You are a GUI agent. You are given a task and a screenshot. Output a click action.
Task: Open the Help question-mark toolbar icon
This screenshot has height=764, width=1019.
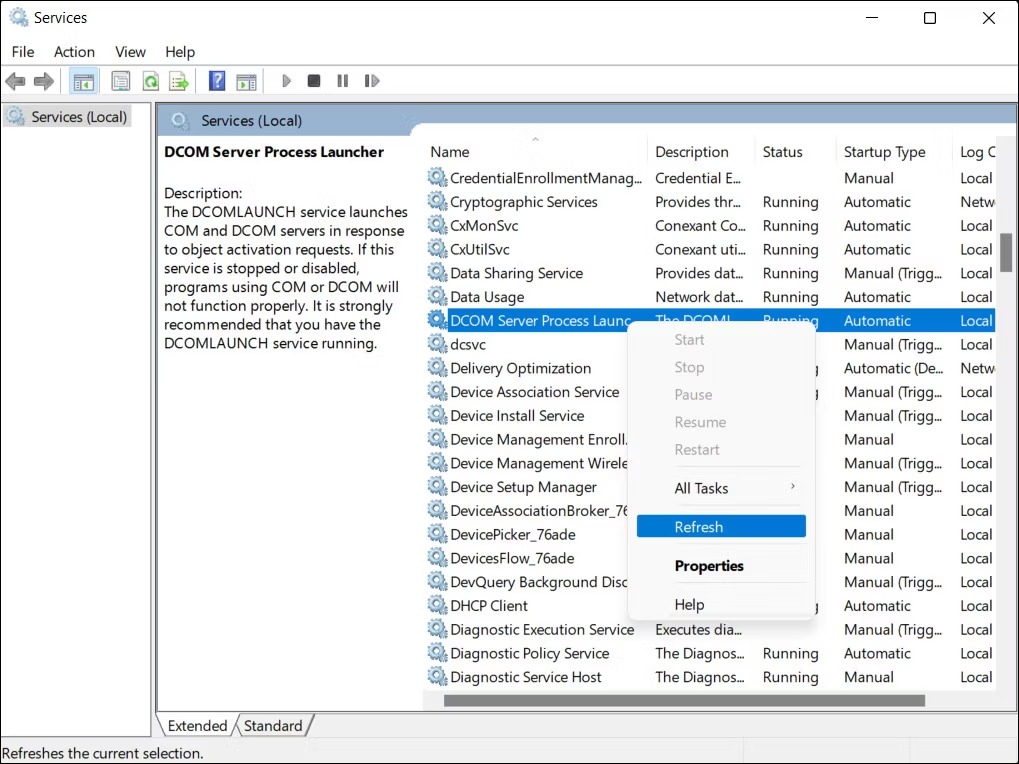(x=217, y=81)
